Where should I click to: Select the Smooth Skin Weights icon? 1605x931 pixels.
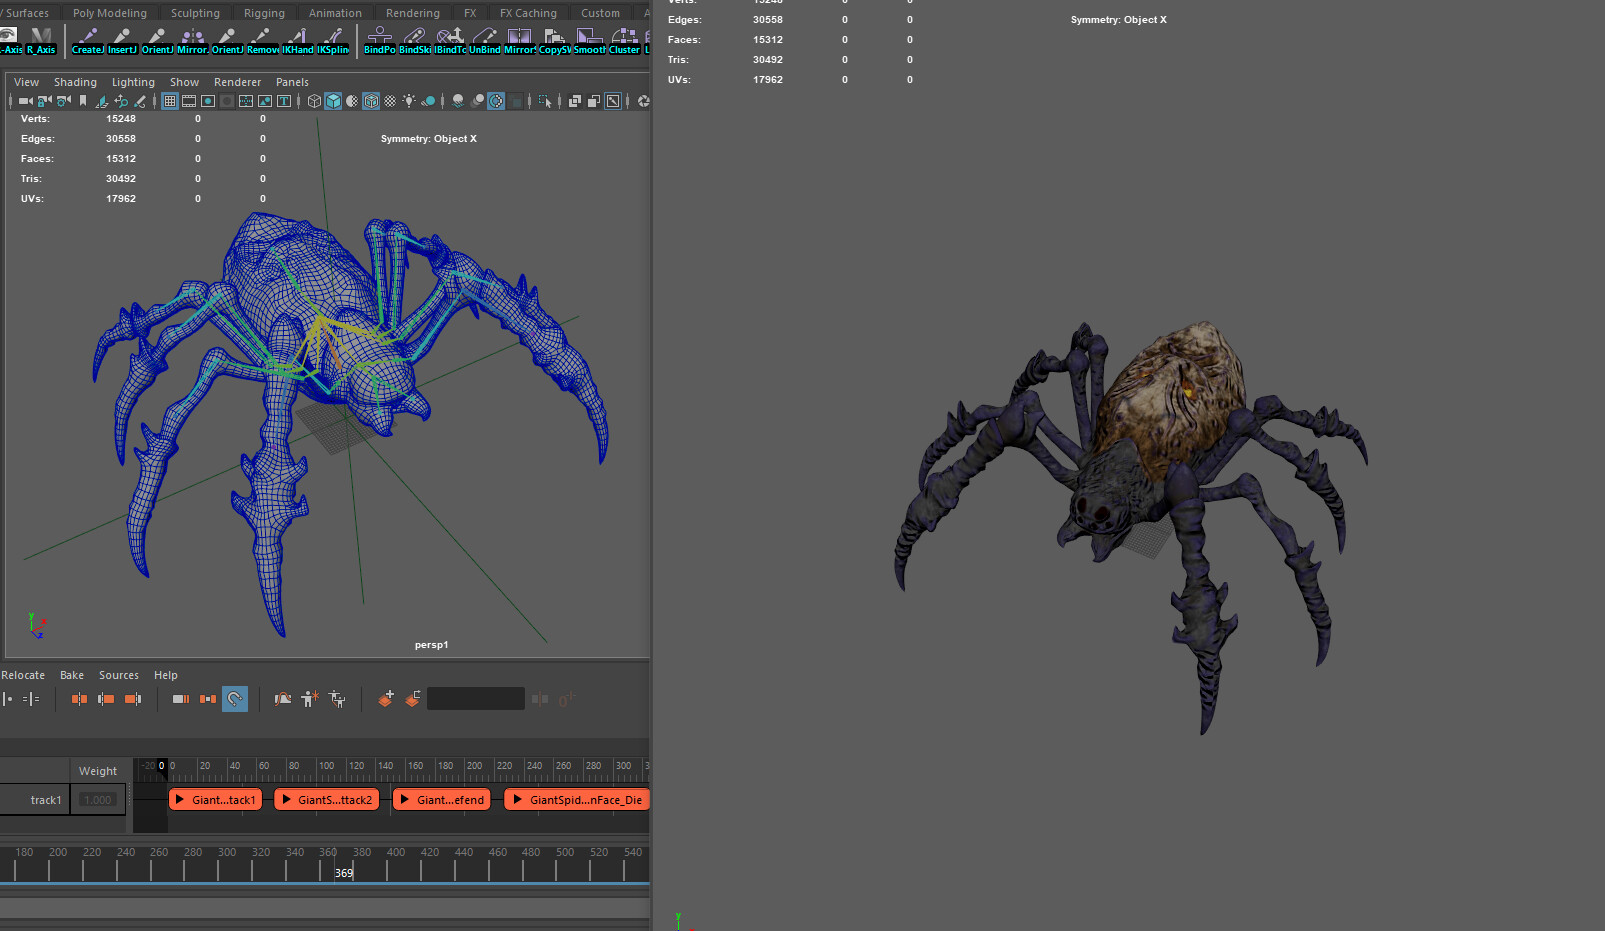(589, 40)
